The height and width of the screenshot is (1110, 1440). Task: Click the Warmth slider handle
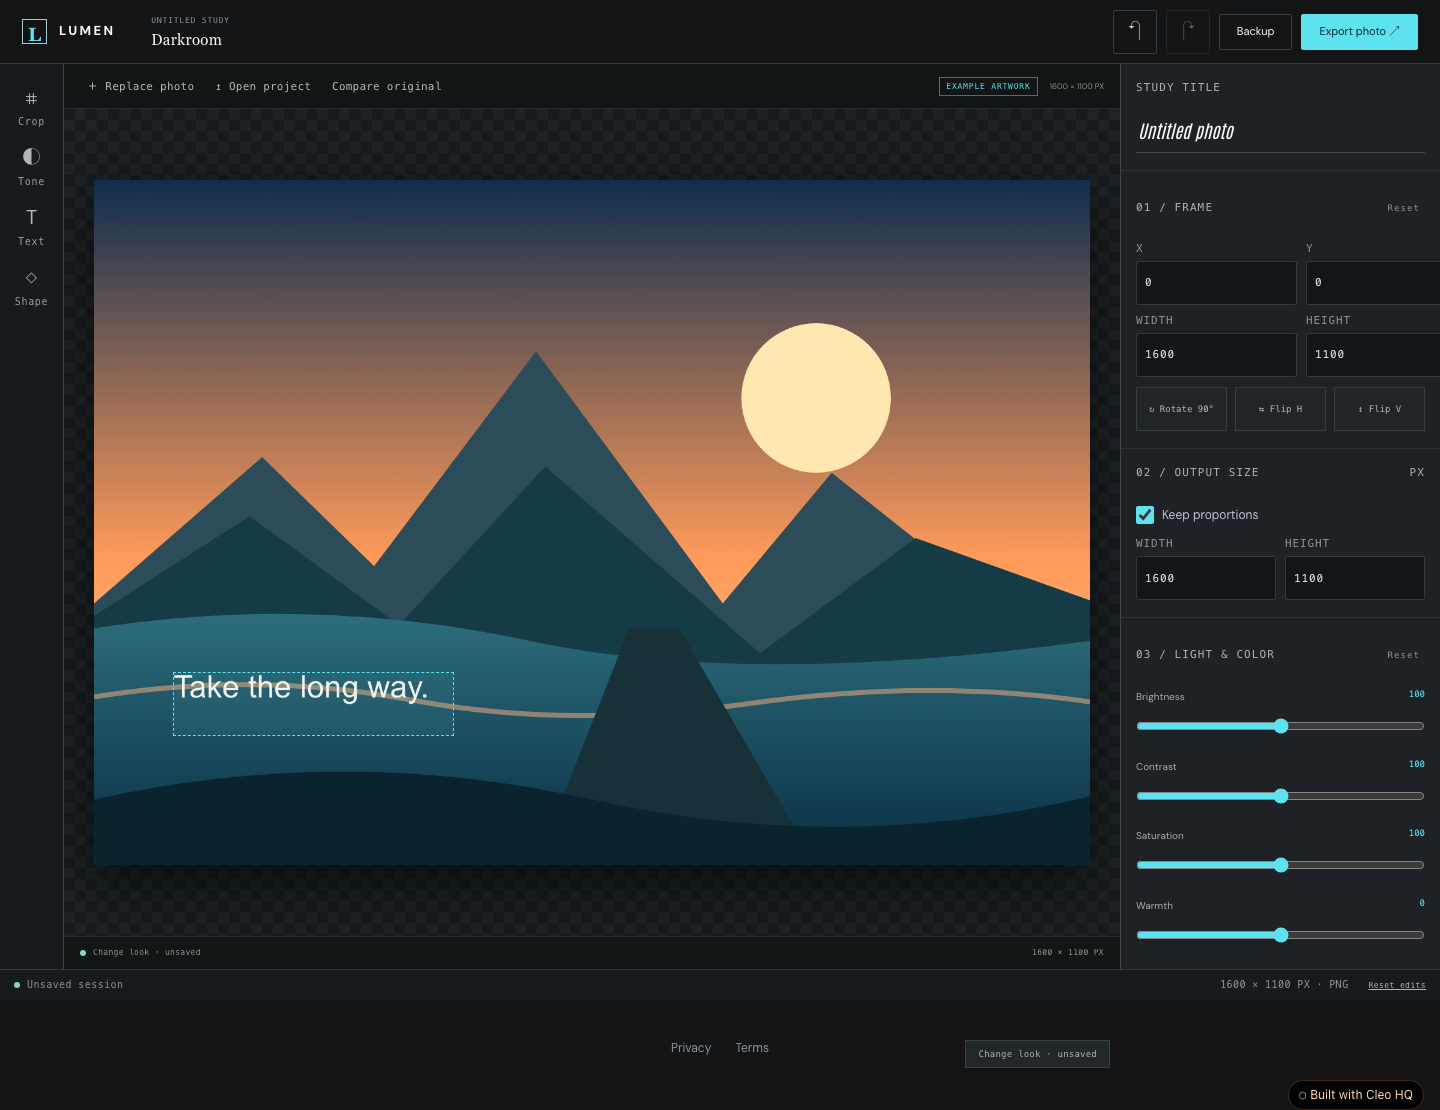(x=1281, y=935)
